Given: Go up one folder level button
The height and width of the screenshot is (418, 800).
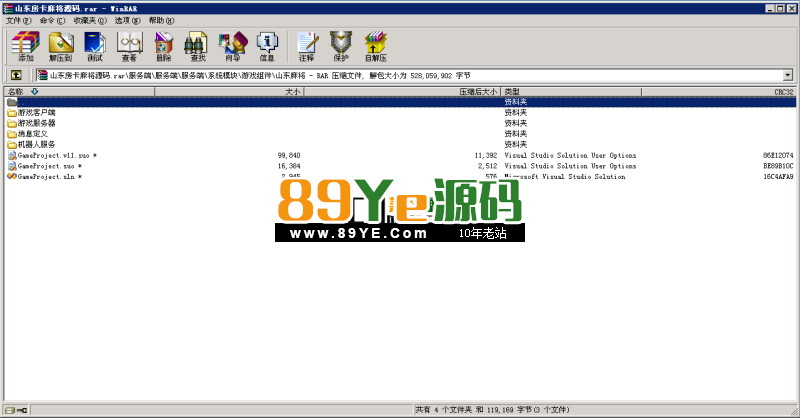Looking at the screenshot, I should (x=16, y=75).
